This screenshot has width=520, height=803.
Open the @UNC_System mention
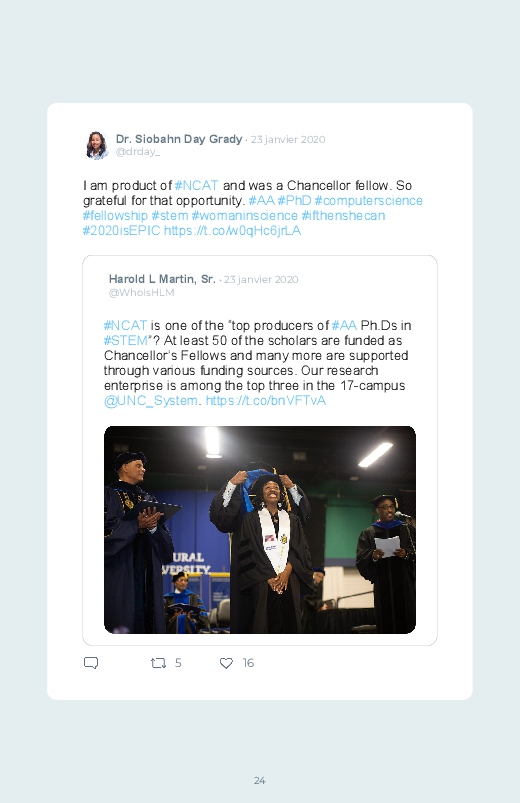[x=151, y=400]
